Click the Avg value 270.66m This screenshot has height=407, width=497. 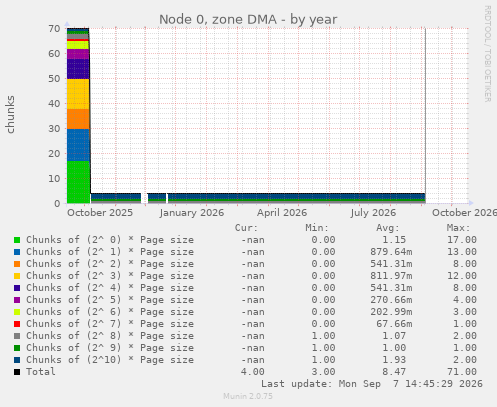391,300
